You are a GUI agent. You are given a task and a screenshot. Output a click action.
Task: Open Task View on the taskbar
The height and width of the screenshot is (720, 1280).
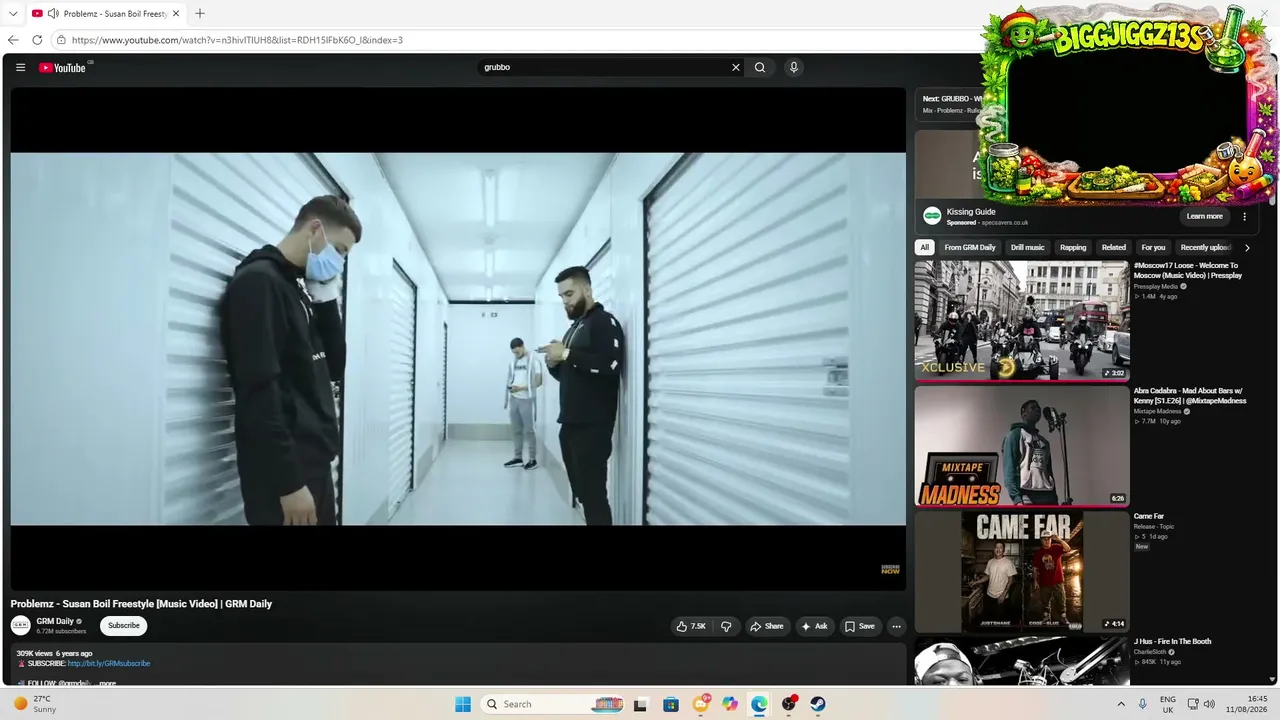(641, 704)
